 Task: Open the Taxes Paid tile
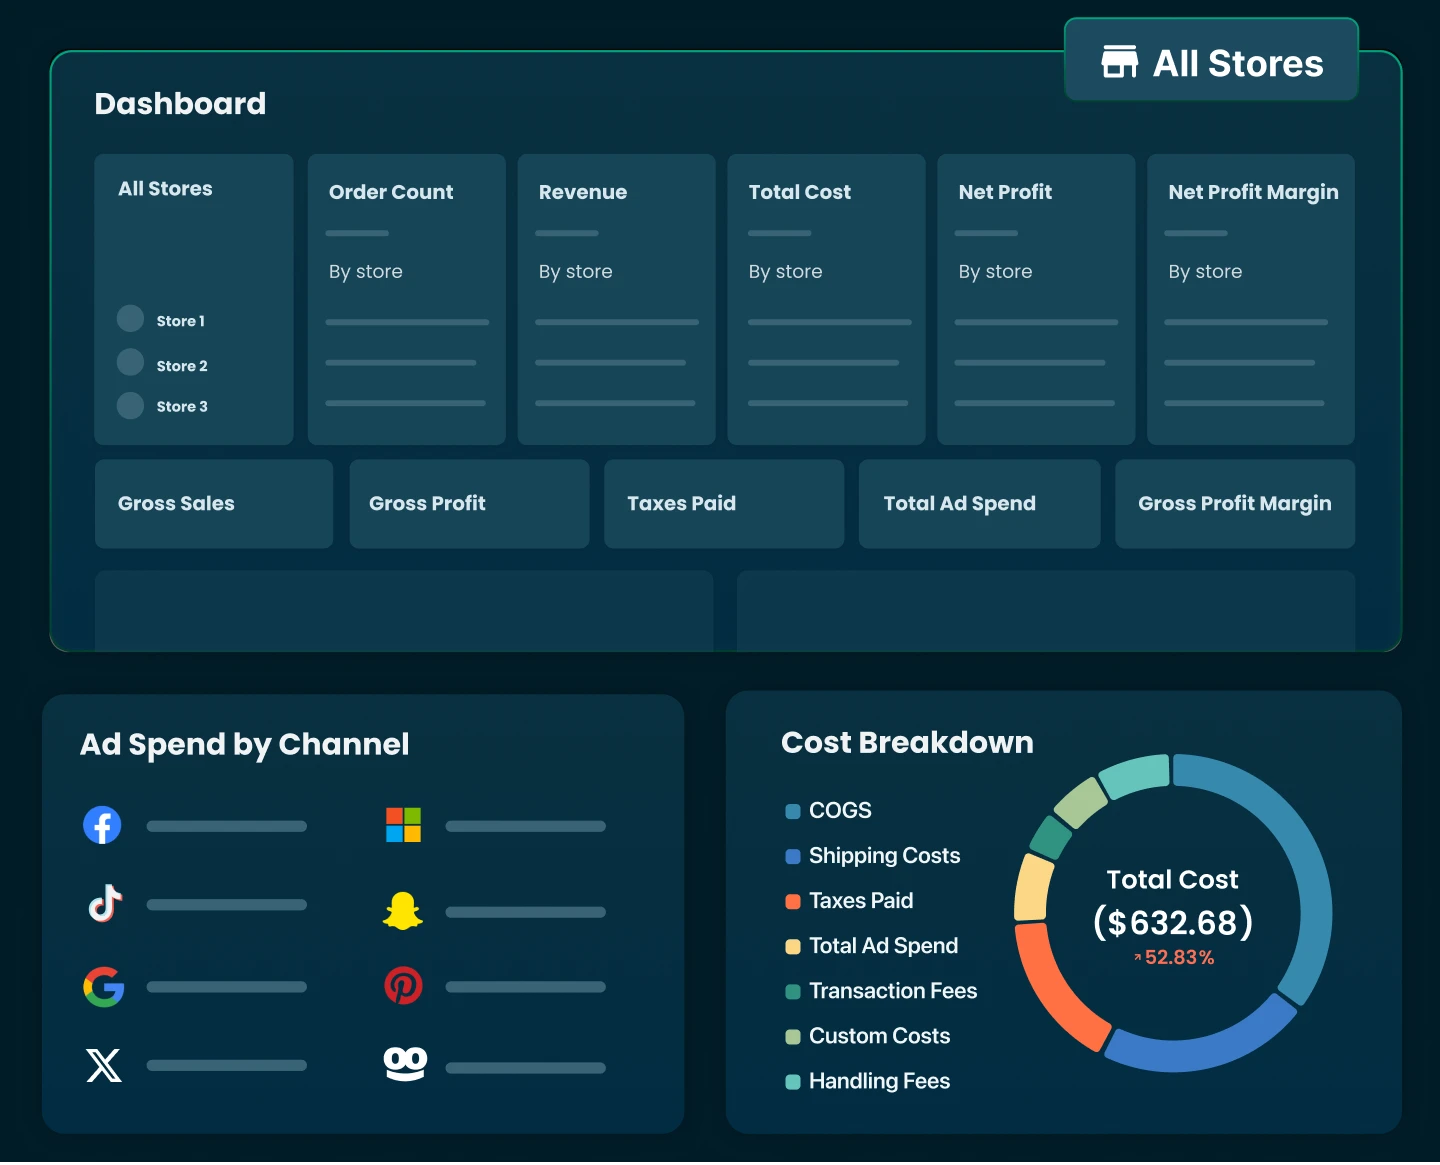pos(723,504)
